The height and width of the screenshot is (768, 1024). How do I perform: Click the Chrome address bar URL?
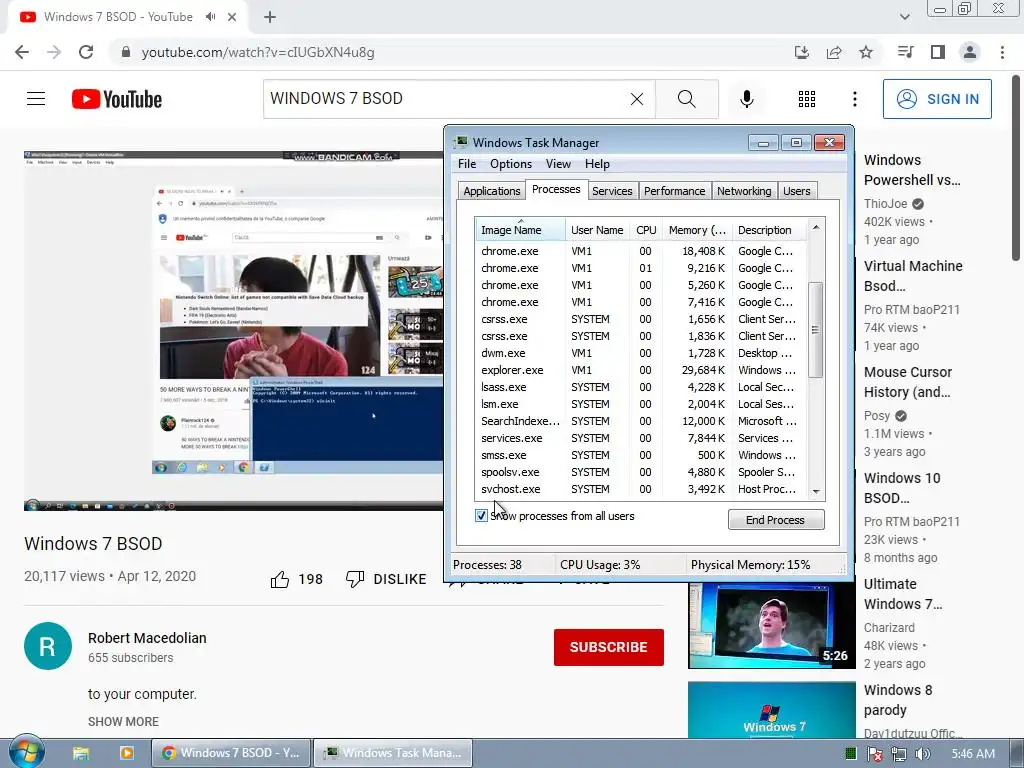(x=257, y=52)
